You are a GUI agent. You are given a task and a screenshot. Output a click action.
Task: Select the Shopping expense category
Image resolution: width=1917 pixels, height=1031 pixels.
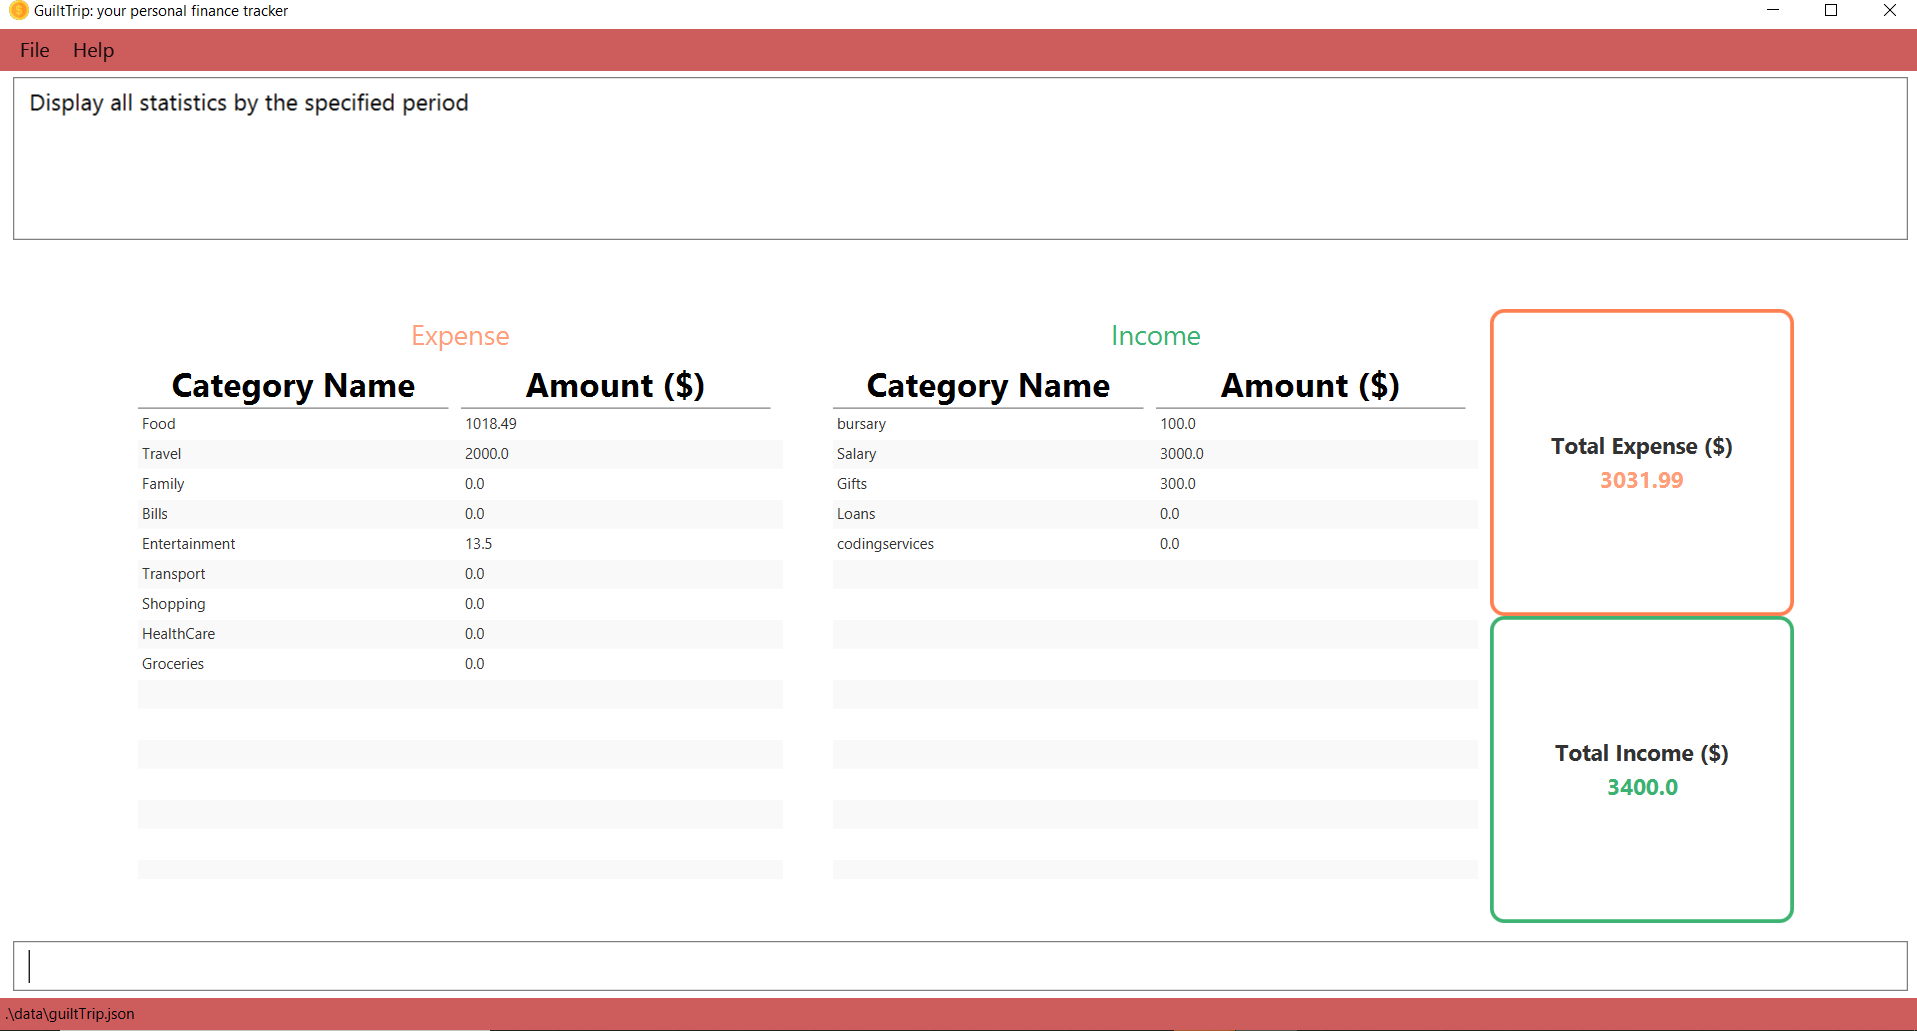(x=173, y=604)
